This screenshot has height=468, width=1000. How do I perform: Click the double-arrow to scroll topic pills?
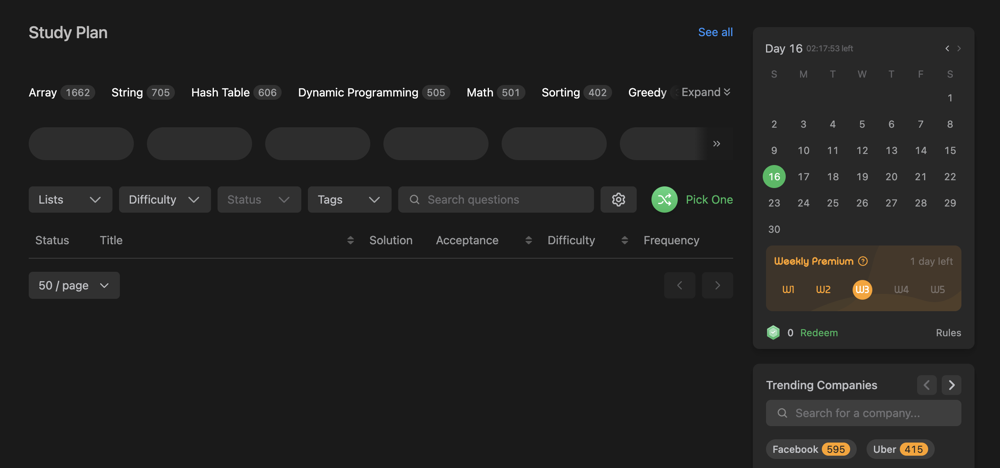[716, 144]
